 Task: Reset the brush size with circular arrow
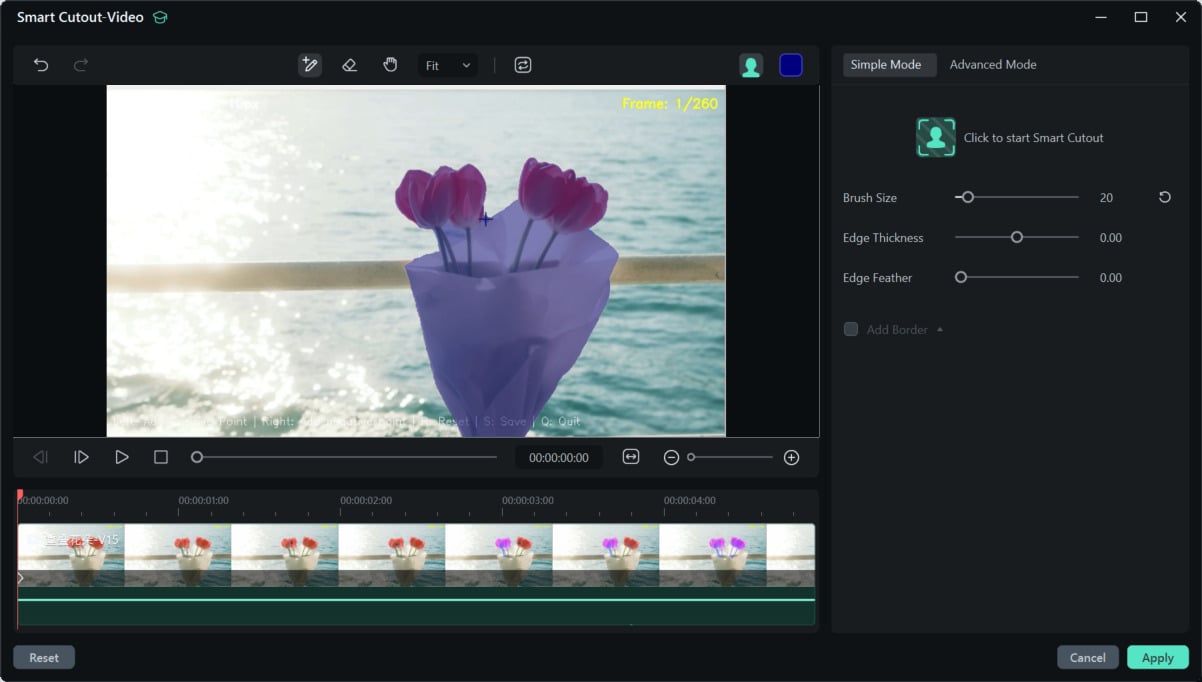point(1164,198)
